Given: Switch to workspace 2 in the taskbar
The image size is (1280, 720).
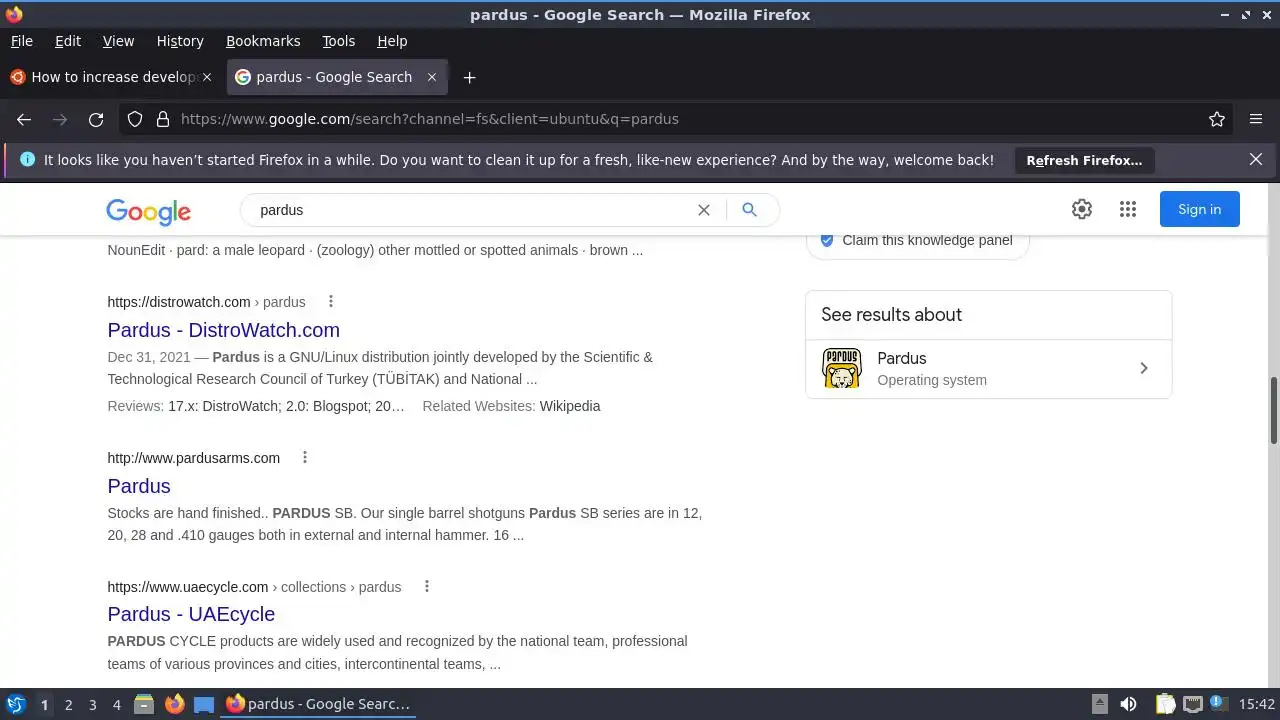Looking at the screenshot, I should click(x=68, y=705).
